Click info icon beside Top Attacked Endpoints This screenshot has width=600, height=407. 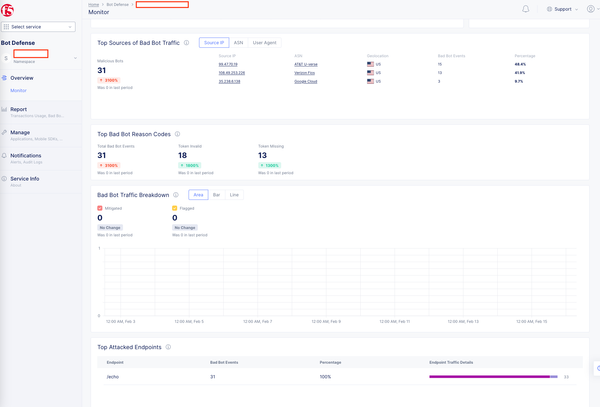(168, 347)
